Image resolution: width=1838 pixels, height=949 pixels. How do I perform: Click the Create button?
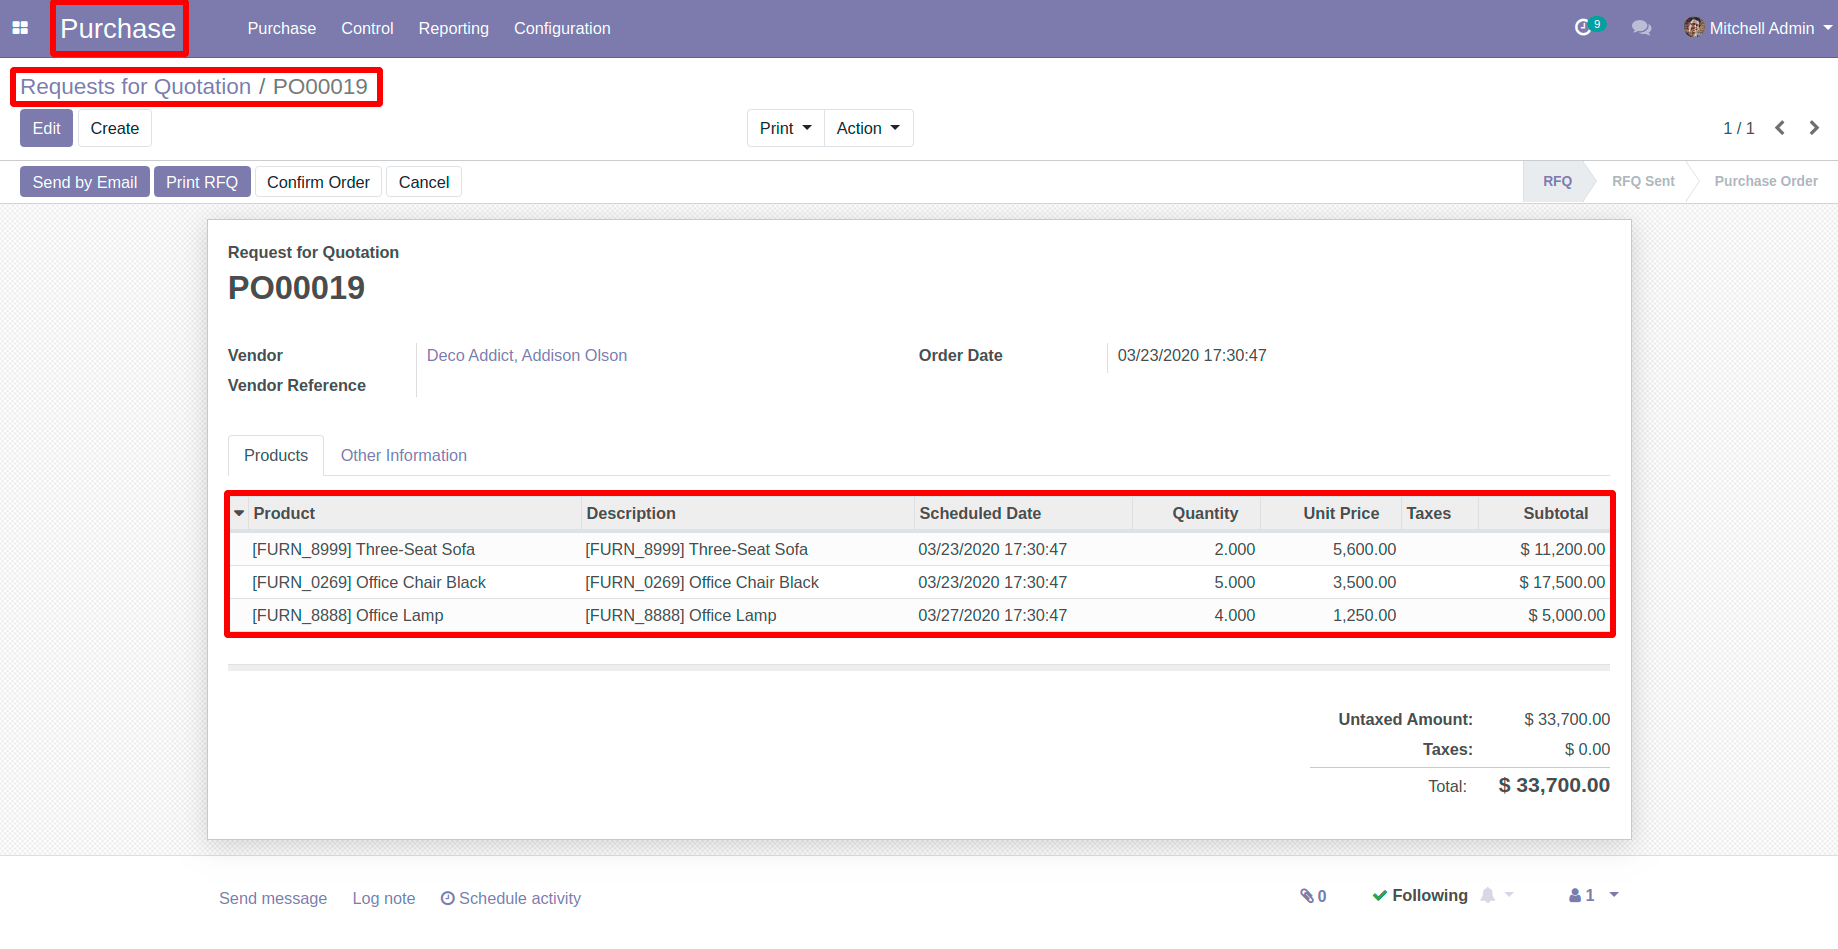(115, 128)
